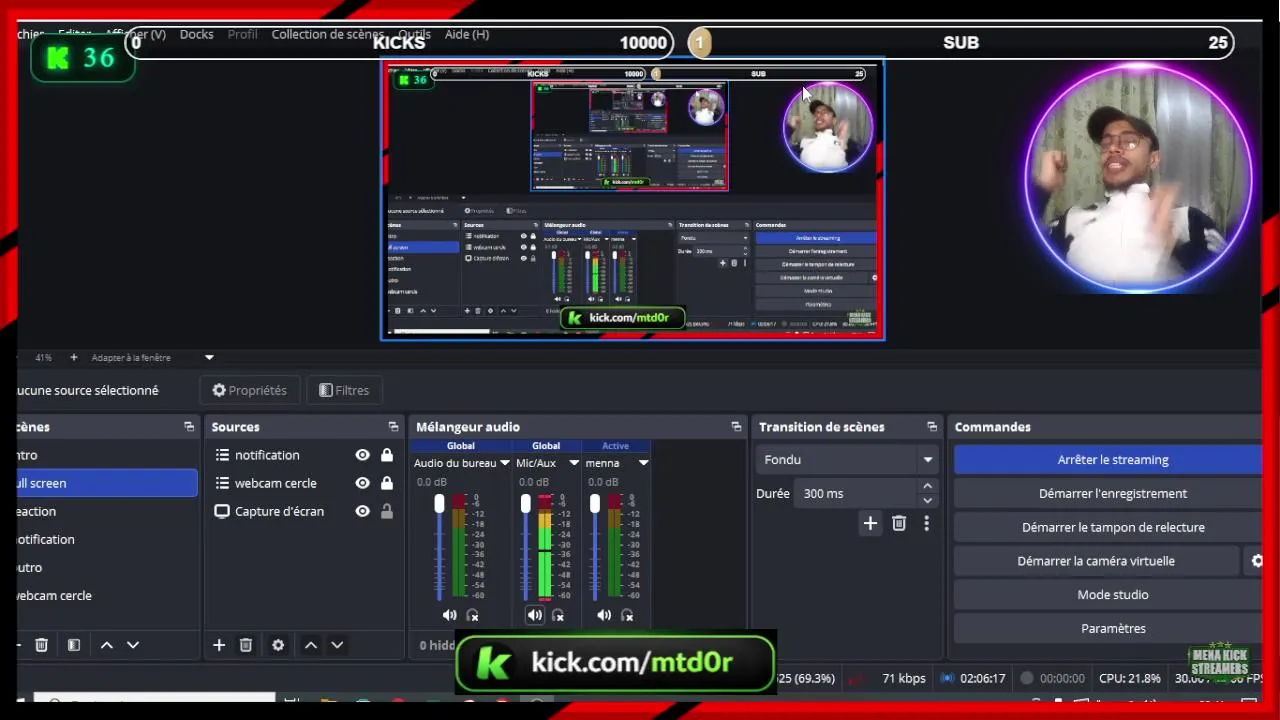Increase Durée with up stepper arrow
This screenshot has width=1280, height=720.
point(927,487)
